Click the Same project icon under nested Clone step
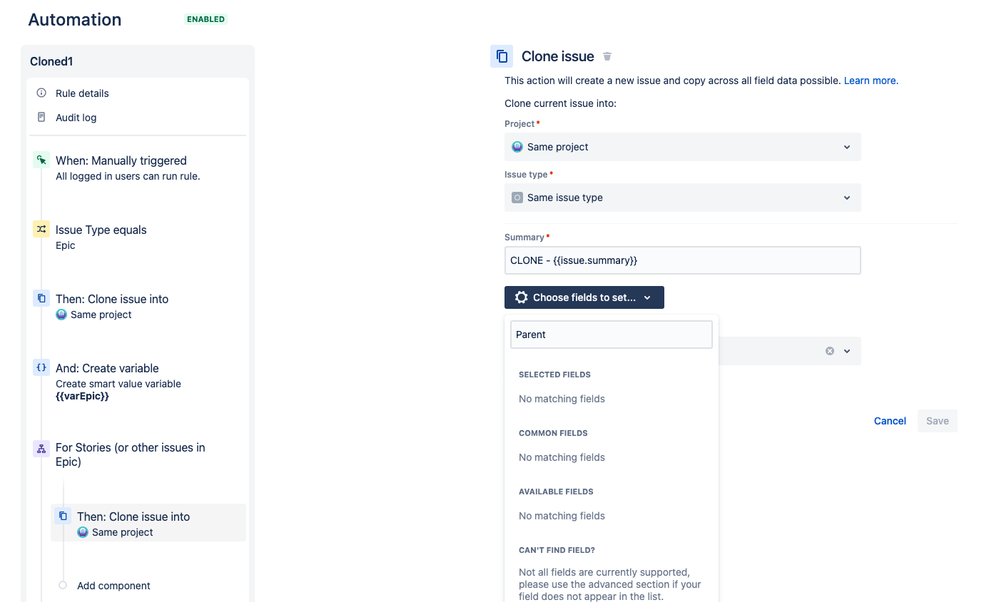This screenshot has width=999, height=602. tap(83, 533)
